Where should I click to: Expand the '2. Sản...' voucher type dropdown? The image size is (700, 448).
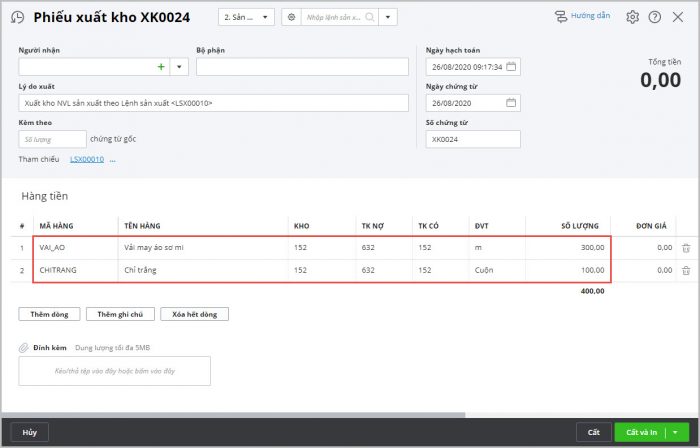[246, 17]
